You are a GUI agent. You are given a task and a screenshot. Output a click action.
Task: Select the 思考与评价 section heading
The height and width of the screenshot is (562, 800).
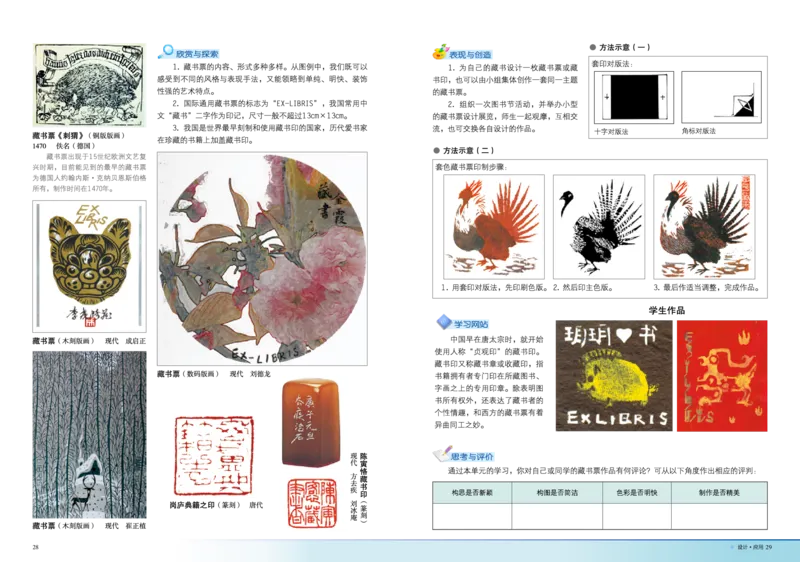pyautogui.click(x=472, y=456)
